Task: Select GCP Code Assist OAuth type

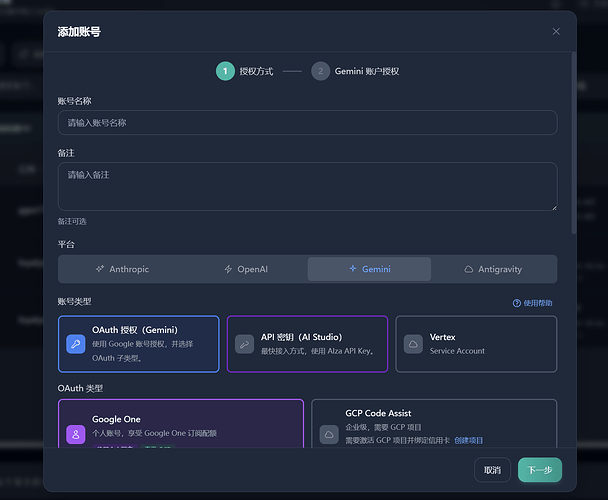Action: (434, 424)
